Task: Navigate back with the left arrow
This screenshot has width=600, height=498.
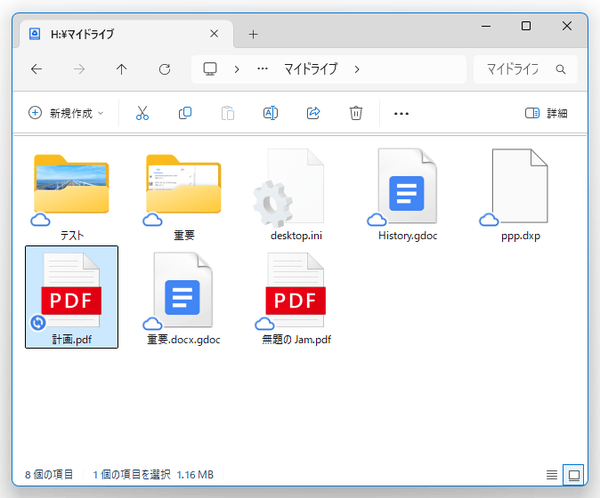Action: point(37,70)
